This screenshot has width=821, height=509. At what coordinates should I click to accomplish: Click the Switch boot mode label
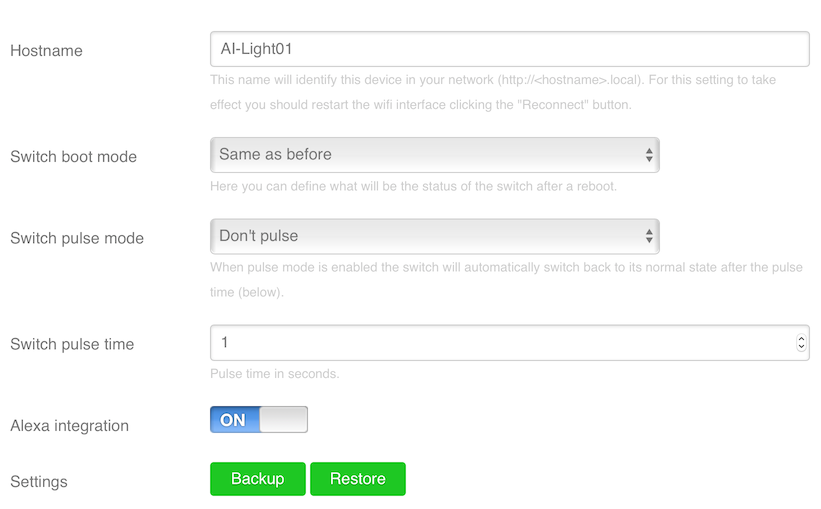point(73,157)
